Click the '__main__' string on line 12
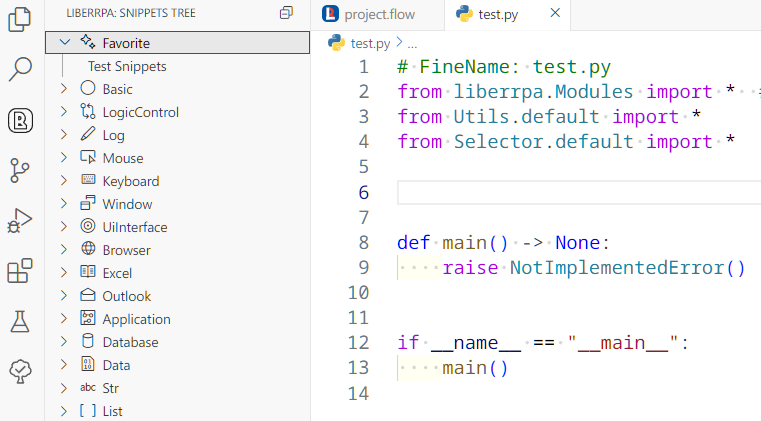 pyautogui.click(x=623, y=343)
